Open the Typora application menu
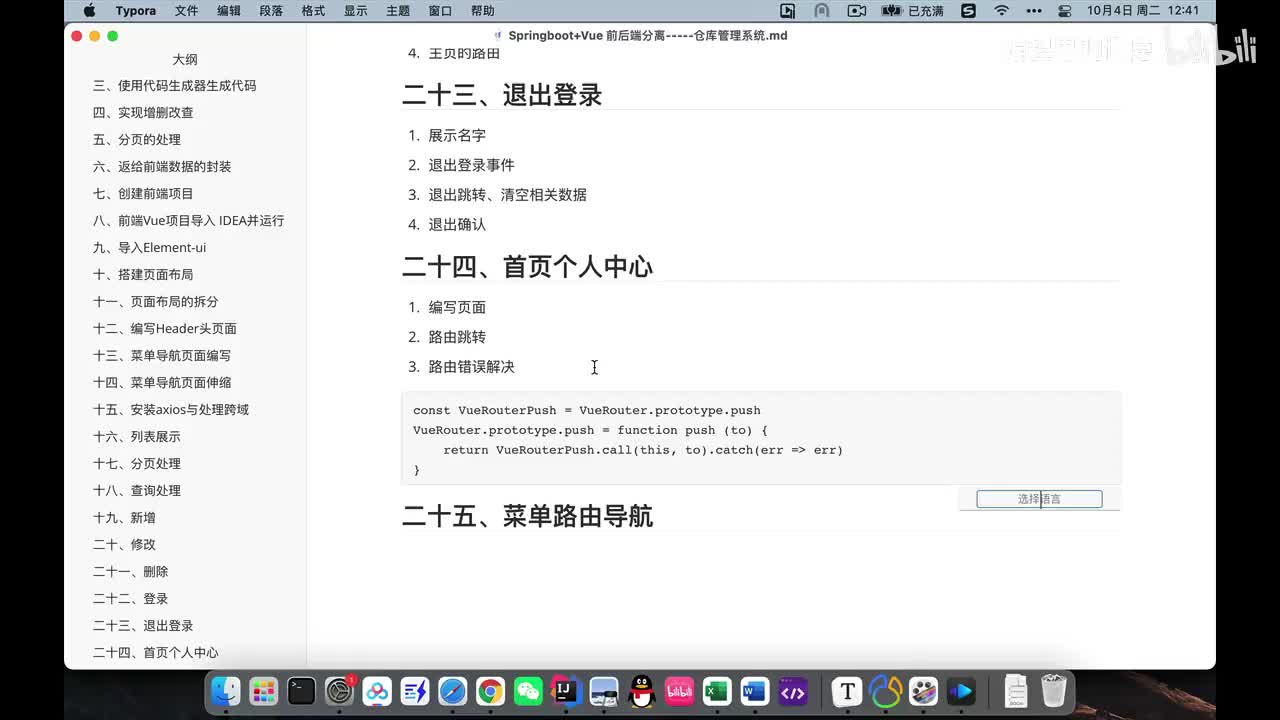The height and width of the screenshot is (720, 1280). point(135,11)
